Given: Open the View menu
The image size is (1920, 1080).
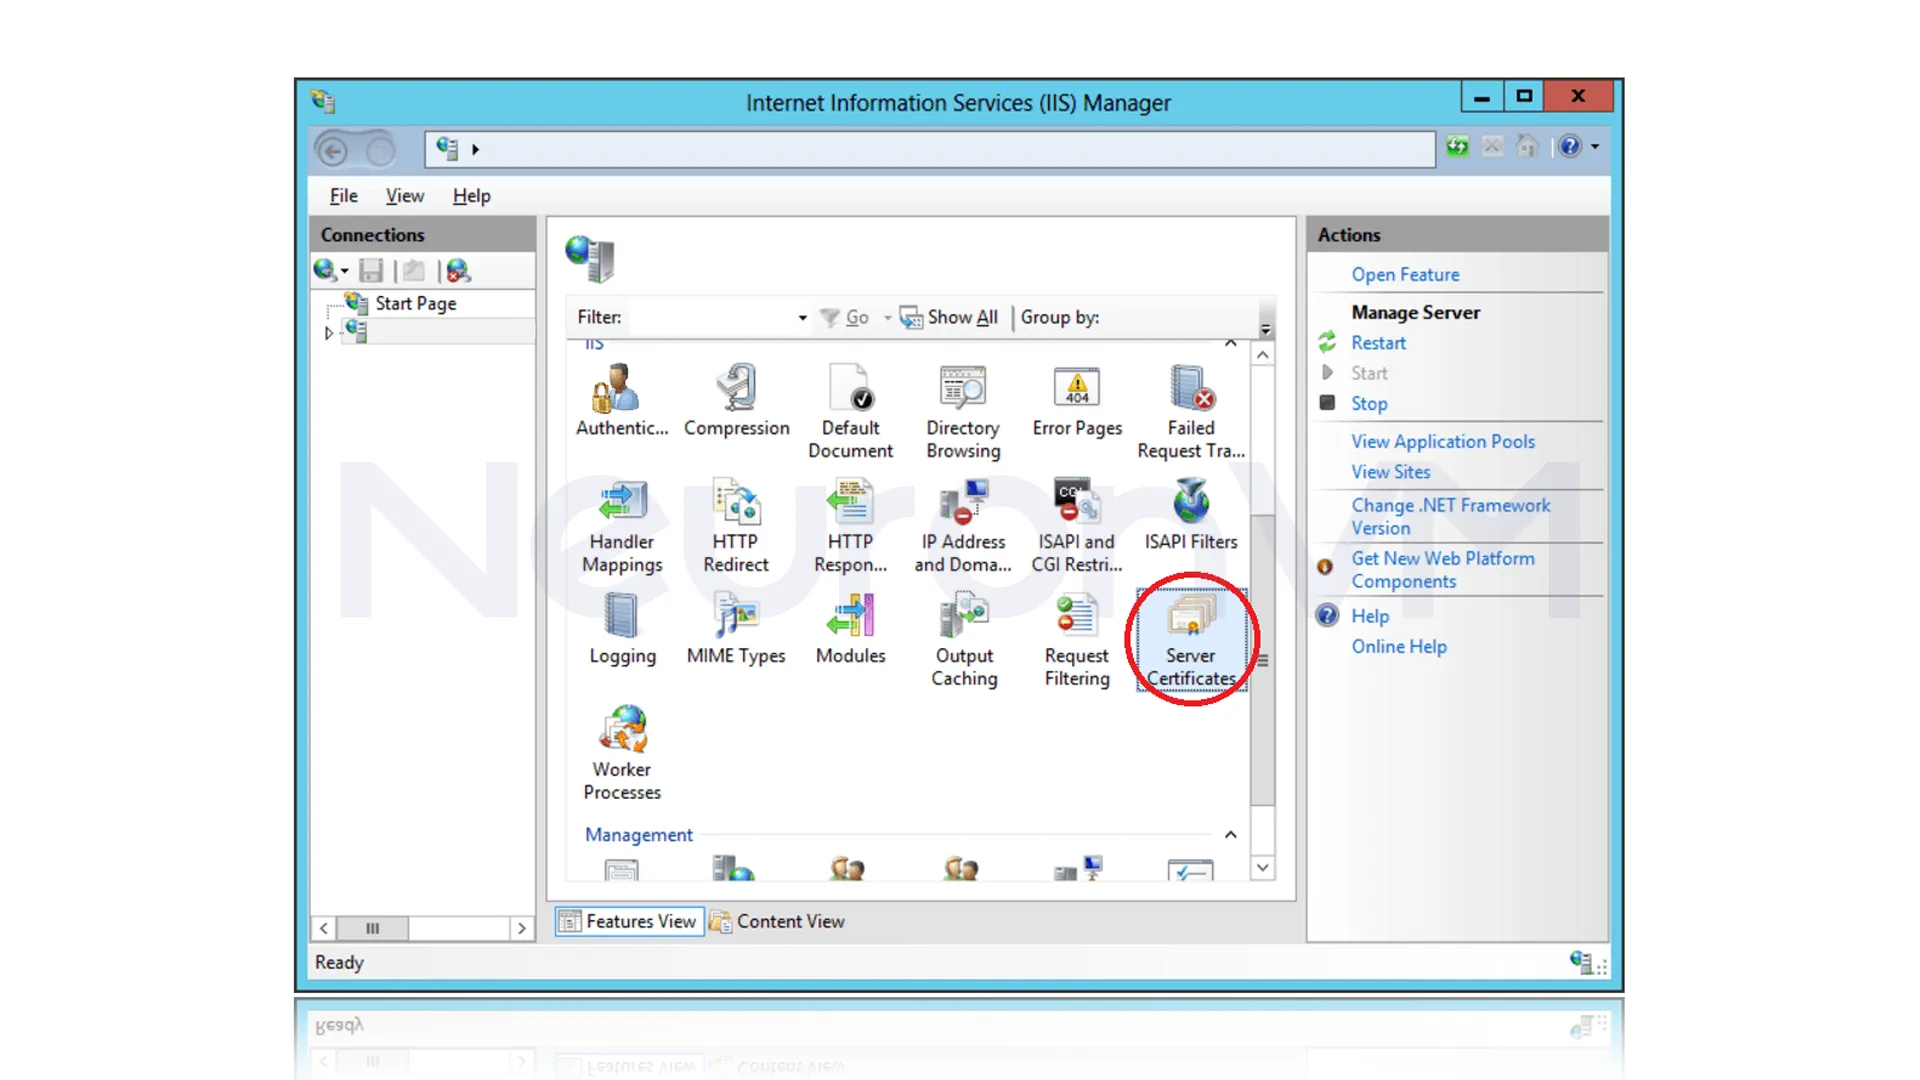Looking at the screenshot, I should point(404,196).
